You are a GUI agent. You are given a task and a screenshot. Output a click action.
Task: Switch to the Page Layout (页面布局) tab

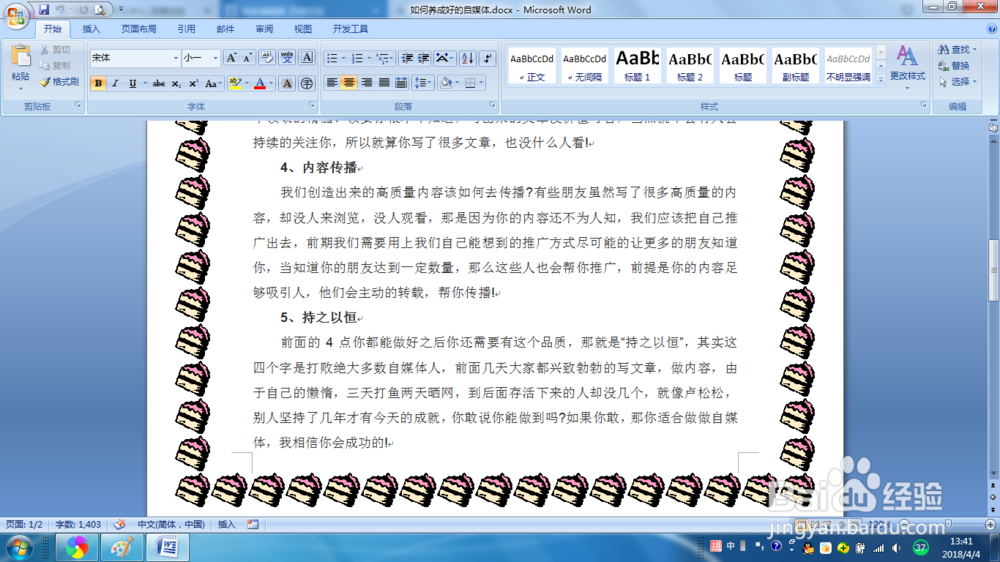click(138, 29)
